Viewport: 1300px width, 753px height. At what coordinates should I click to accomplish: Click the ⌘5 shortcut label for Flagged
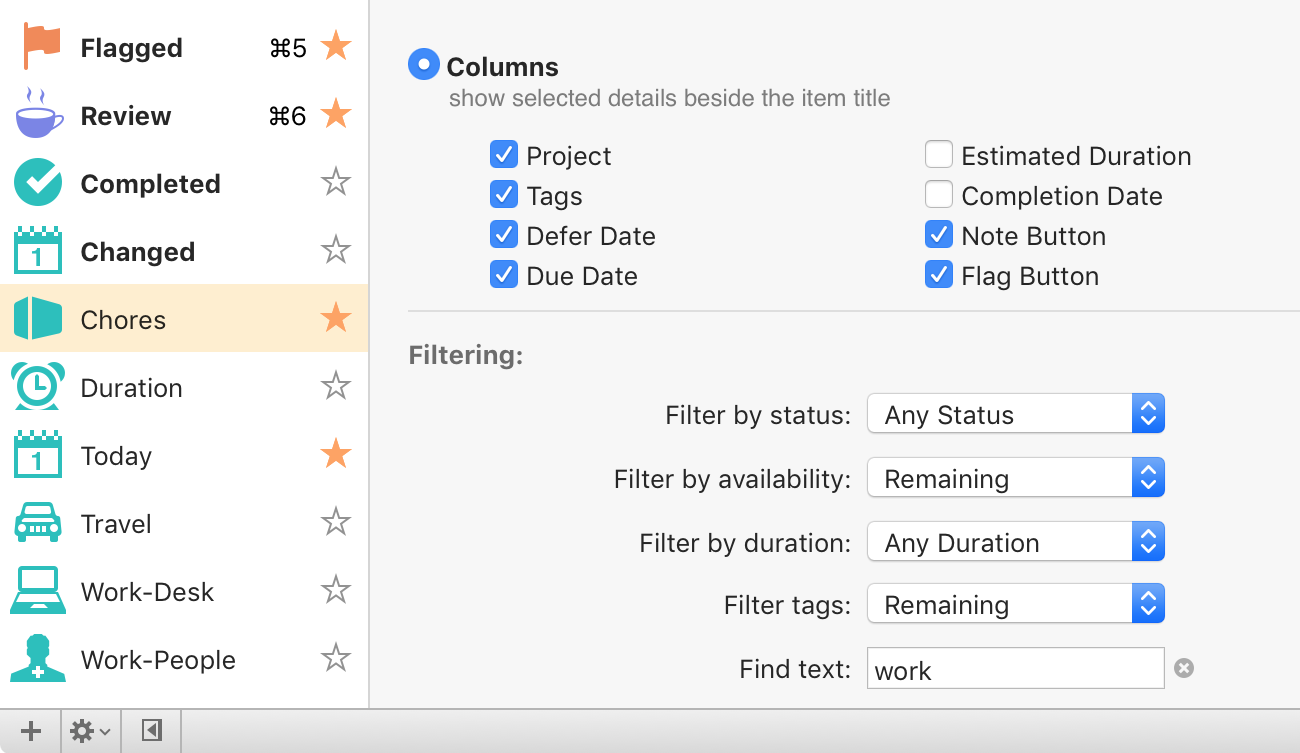coord(288,48)
